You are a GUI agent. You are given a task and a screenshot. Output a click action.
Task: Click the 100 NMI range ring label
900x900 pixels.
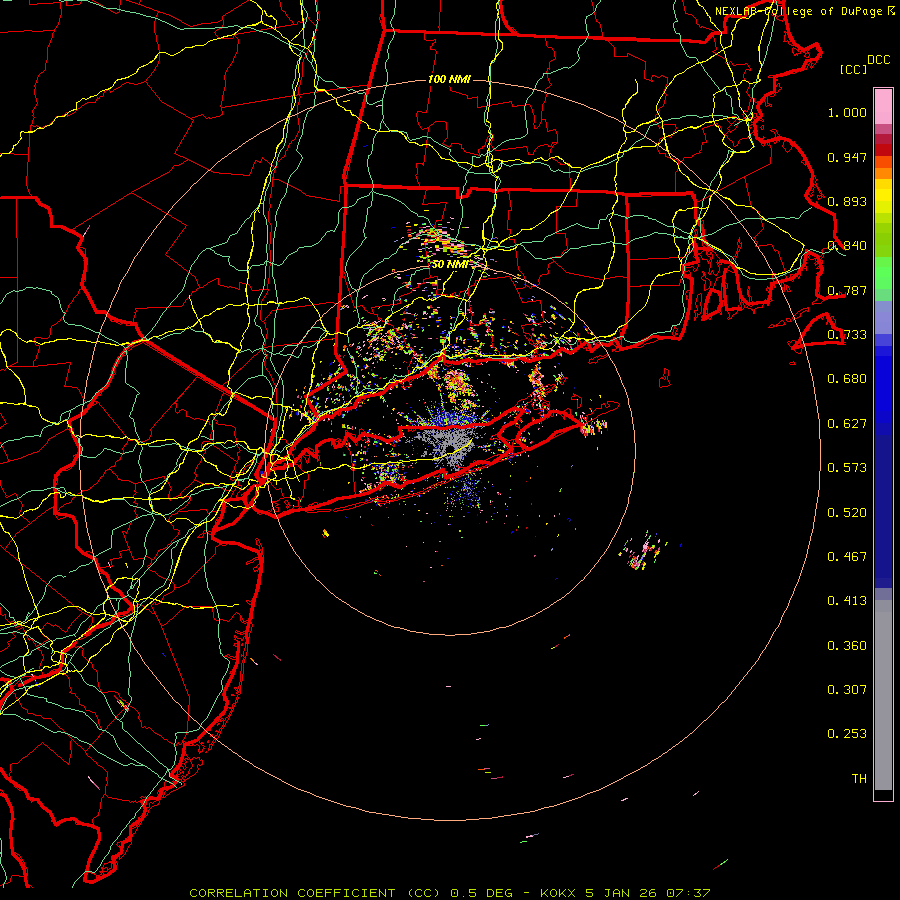tap(449, 79)
